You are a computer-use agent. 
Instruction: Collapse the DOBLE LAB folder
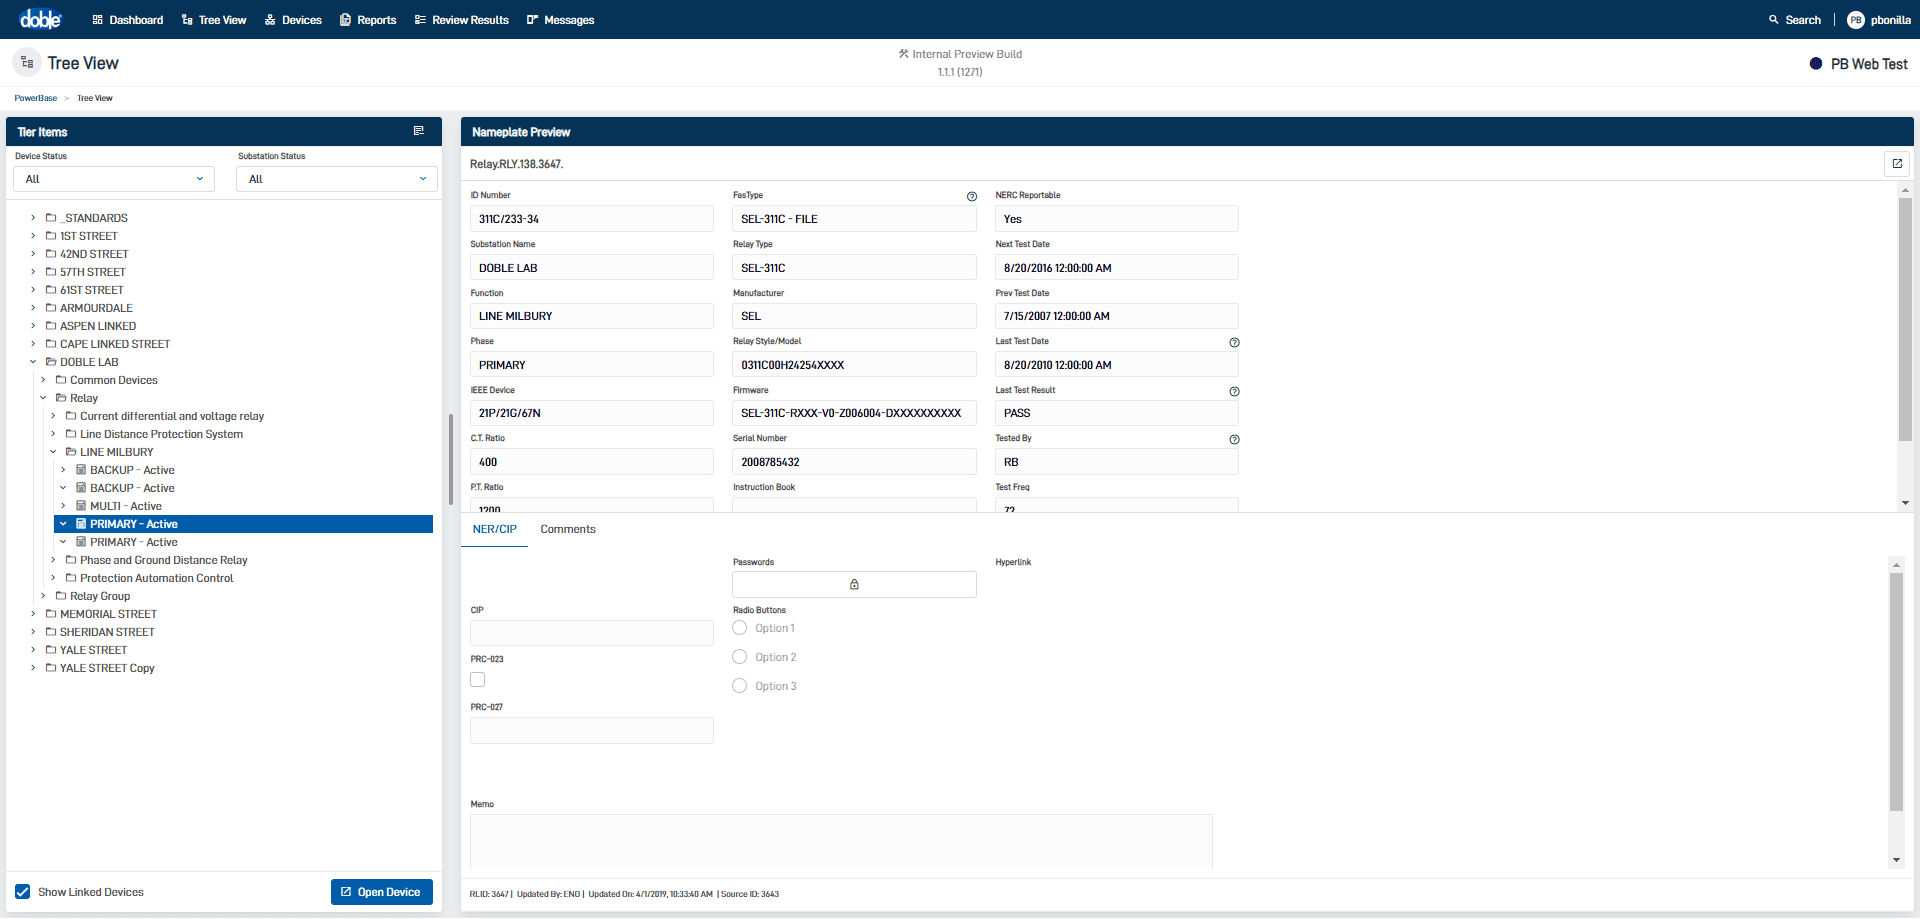33,362
